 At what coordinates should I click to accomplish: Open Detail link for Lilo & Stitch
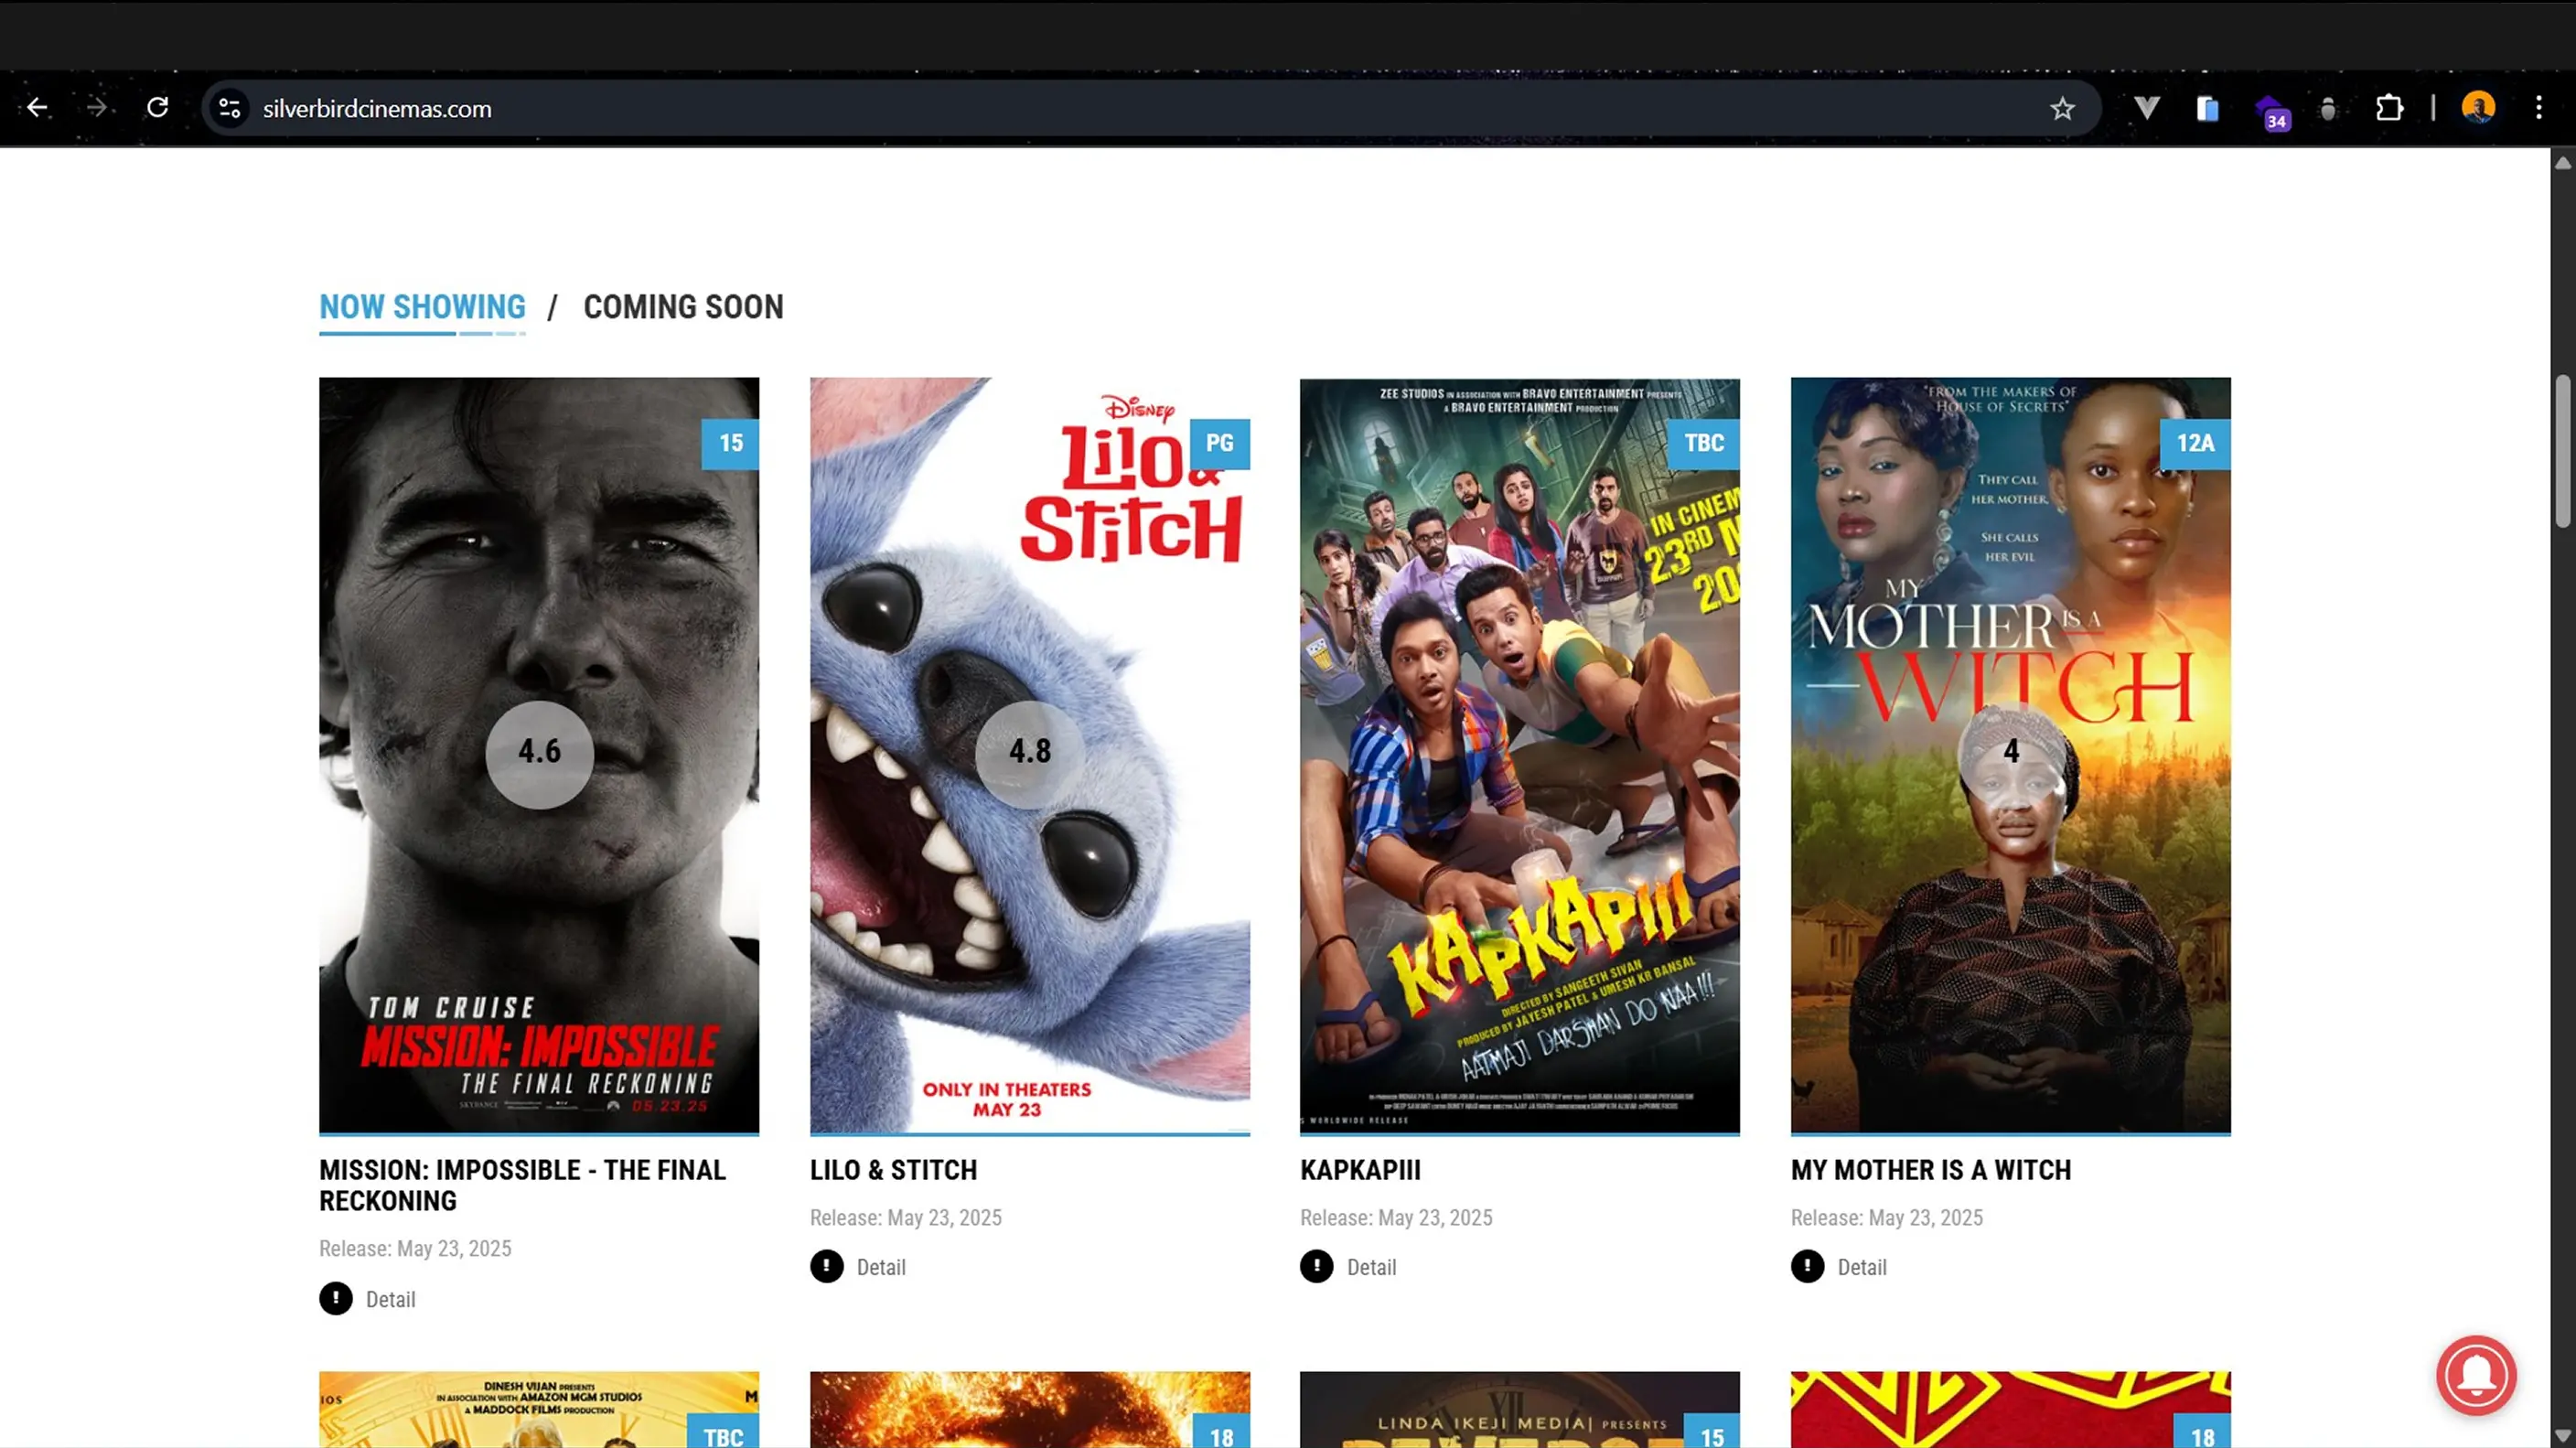[881, 1267]
